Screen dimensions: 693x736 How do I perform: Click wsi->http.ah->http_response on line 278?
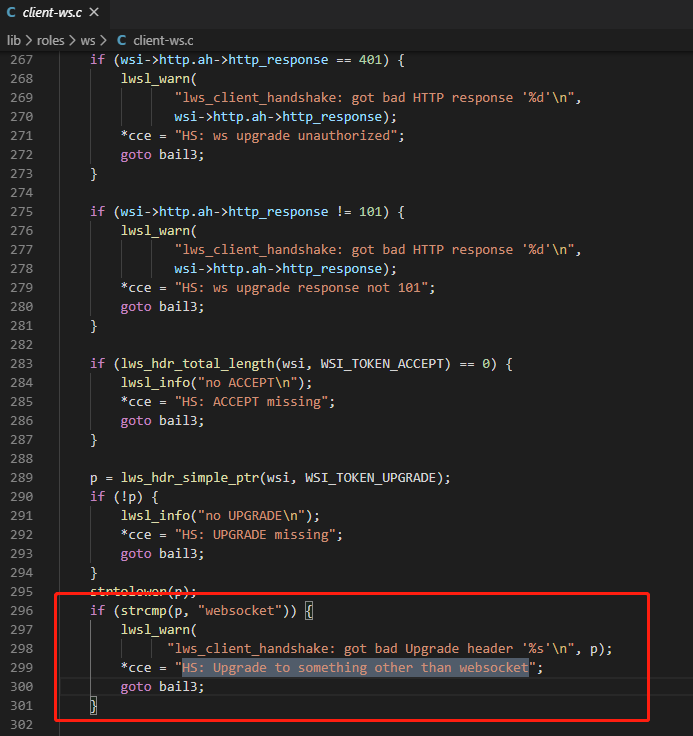click(278, 269)
